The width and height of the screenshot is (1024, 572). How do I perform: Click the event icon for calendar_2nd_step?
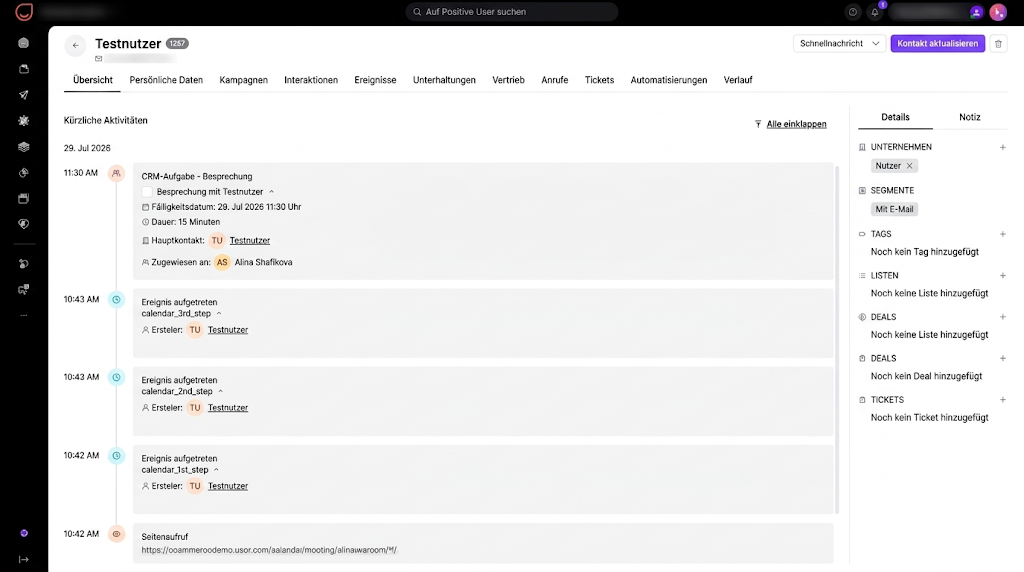click(116, 377)
